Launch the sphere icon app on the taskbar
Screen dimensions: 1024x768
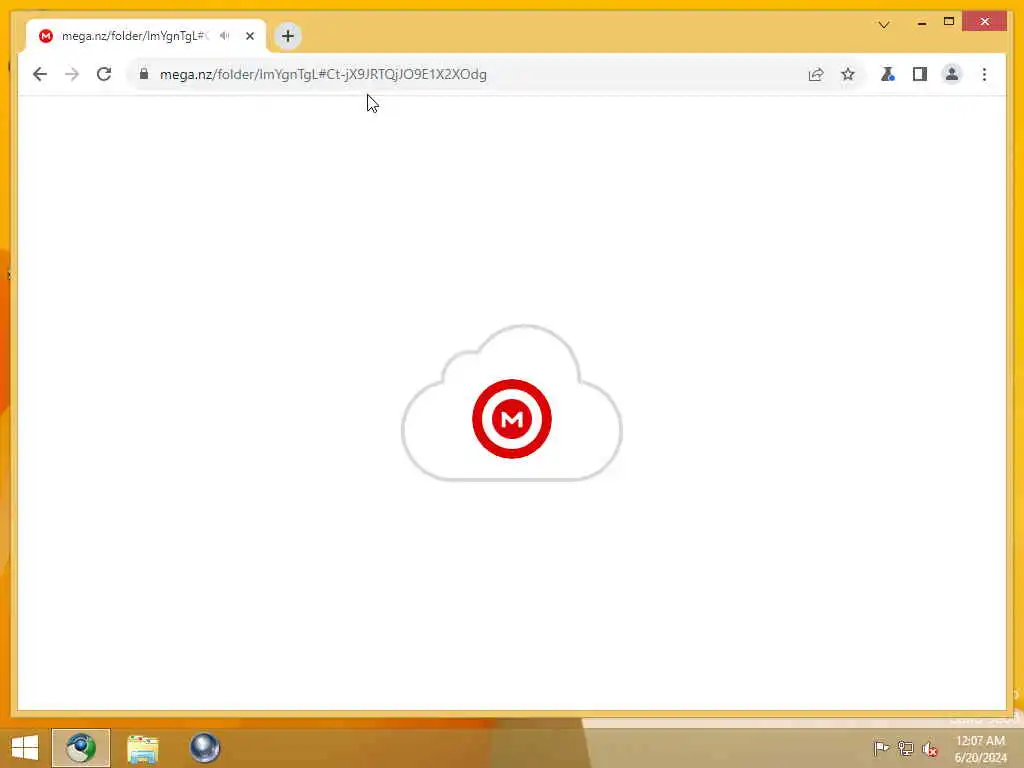(x=204, y=748)
